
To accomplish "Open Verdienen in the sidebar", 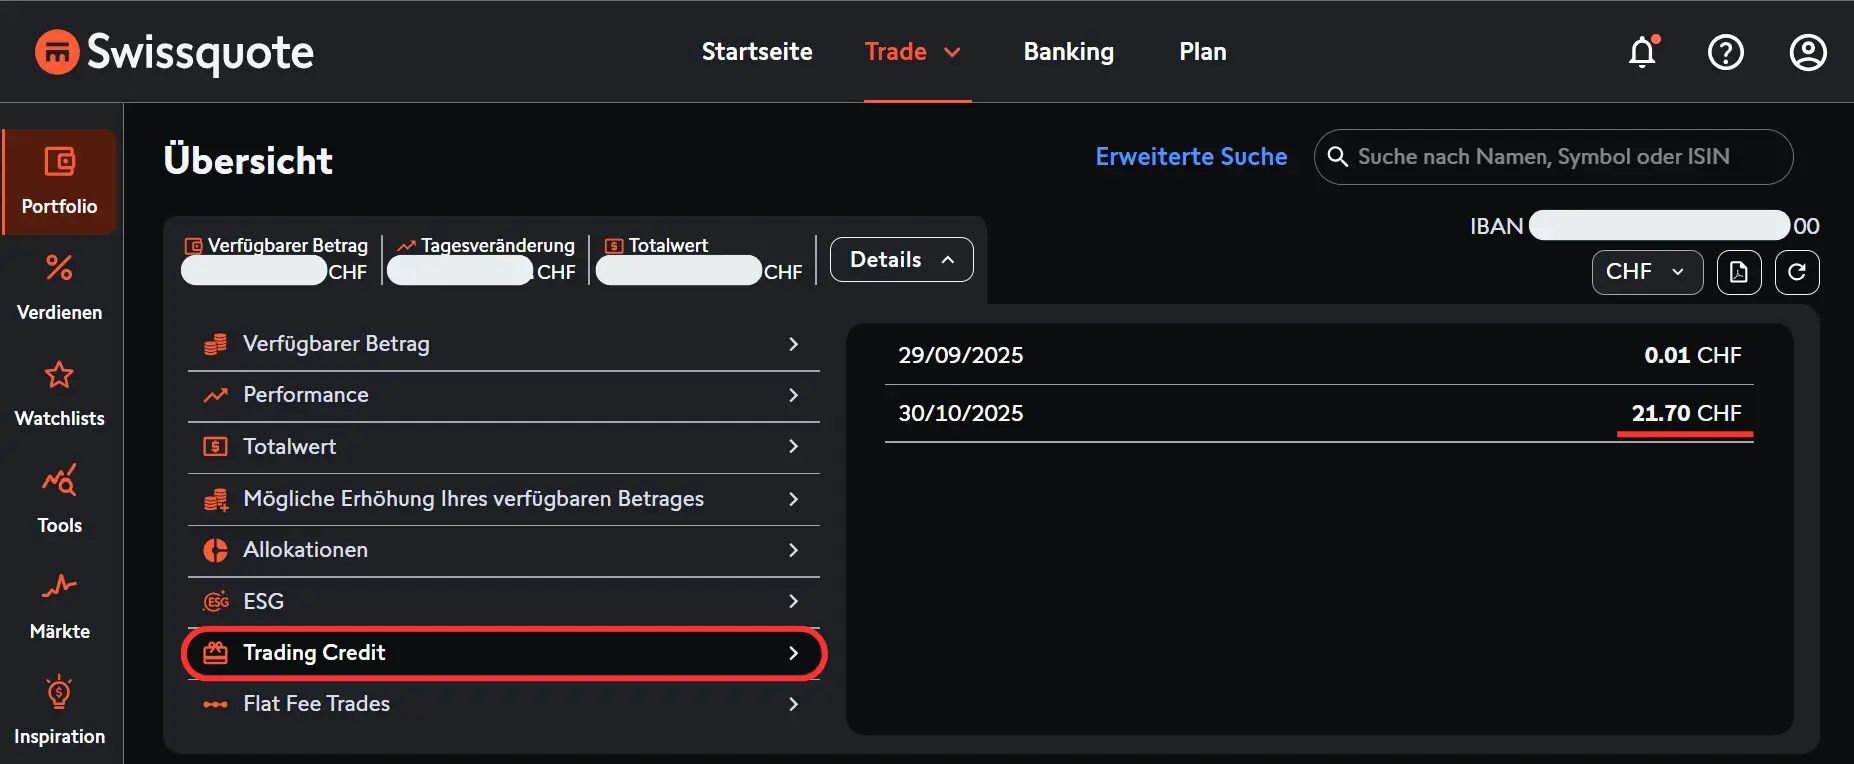I will [60, 288].
